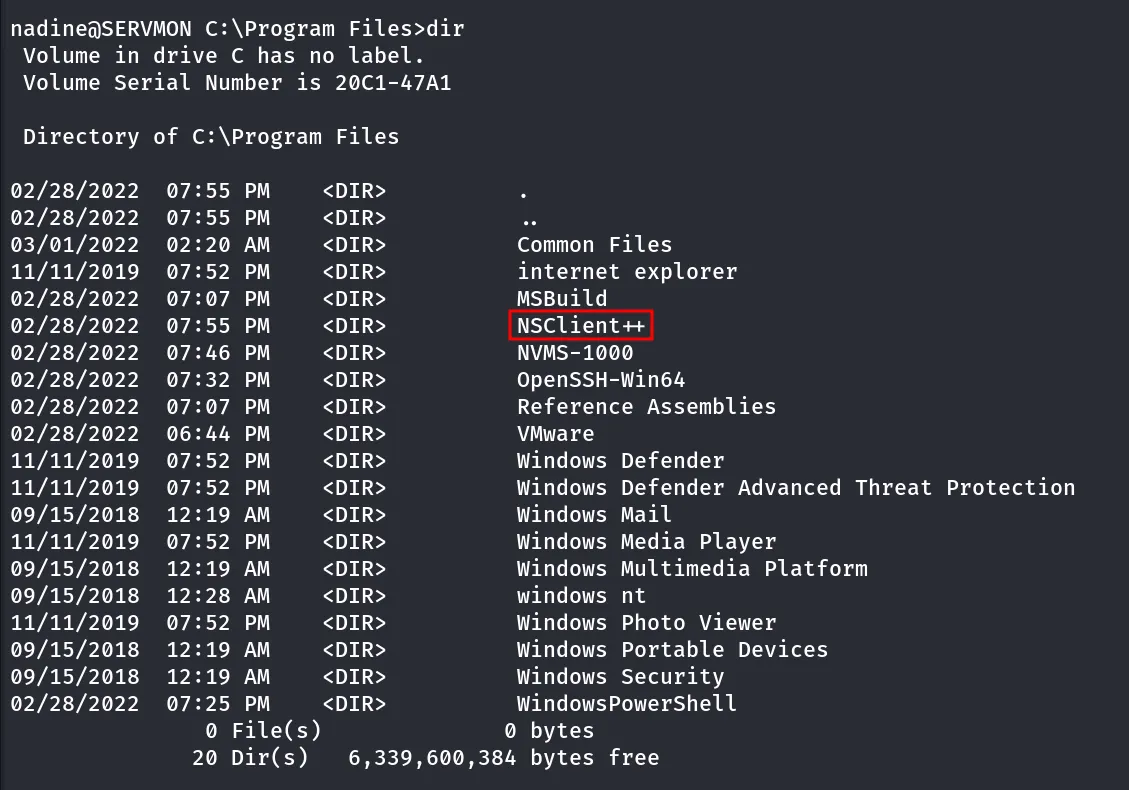
Task: Click the NVMS-1000 directory entry
Action: pos(575,353)
